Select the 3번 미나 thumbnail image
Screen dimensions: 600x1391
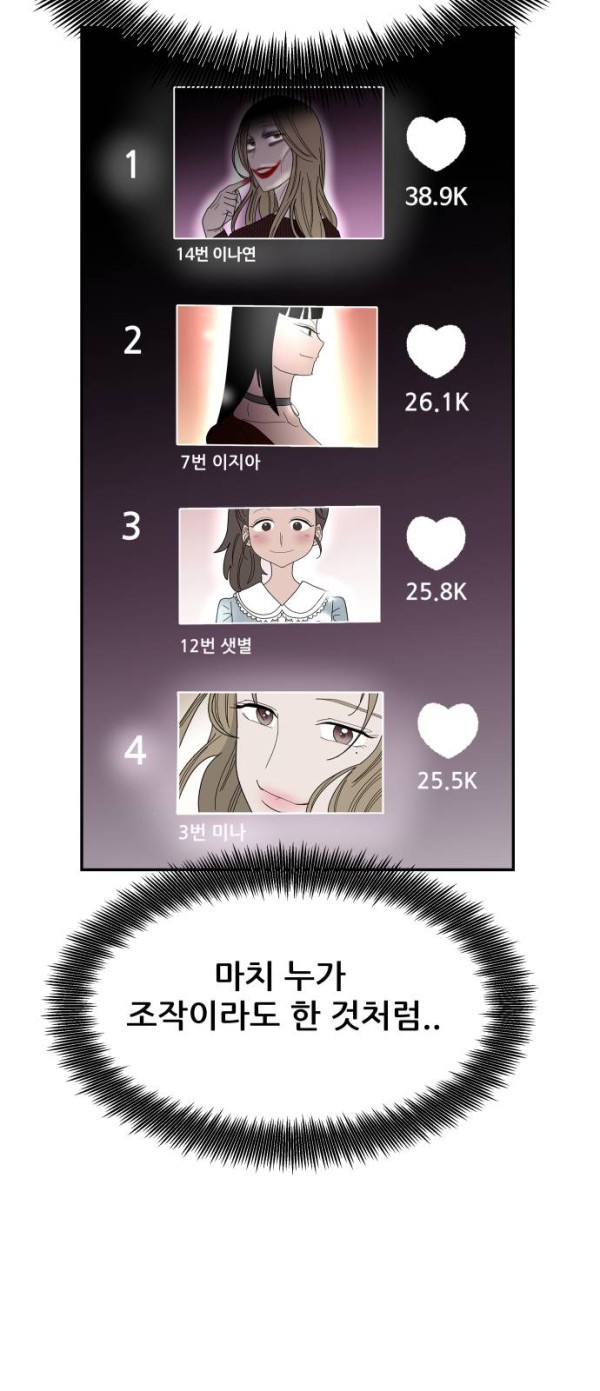(x=280, y=752)
